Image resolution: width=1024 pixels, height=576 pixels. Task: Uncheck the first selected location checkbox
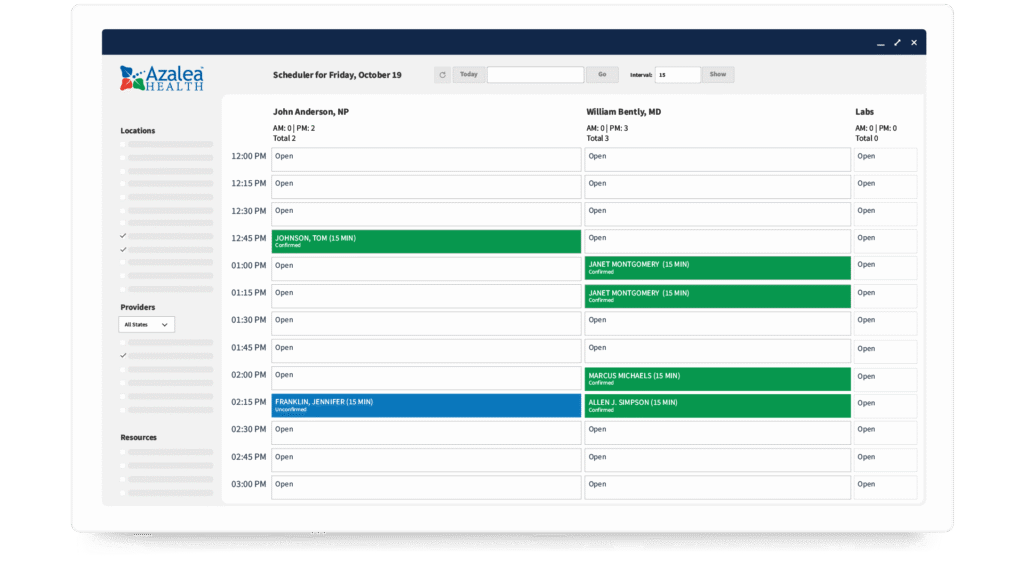[123, 235]
